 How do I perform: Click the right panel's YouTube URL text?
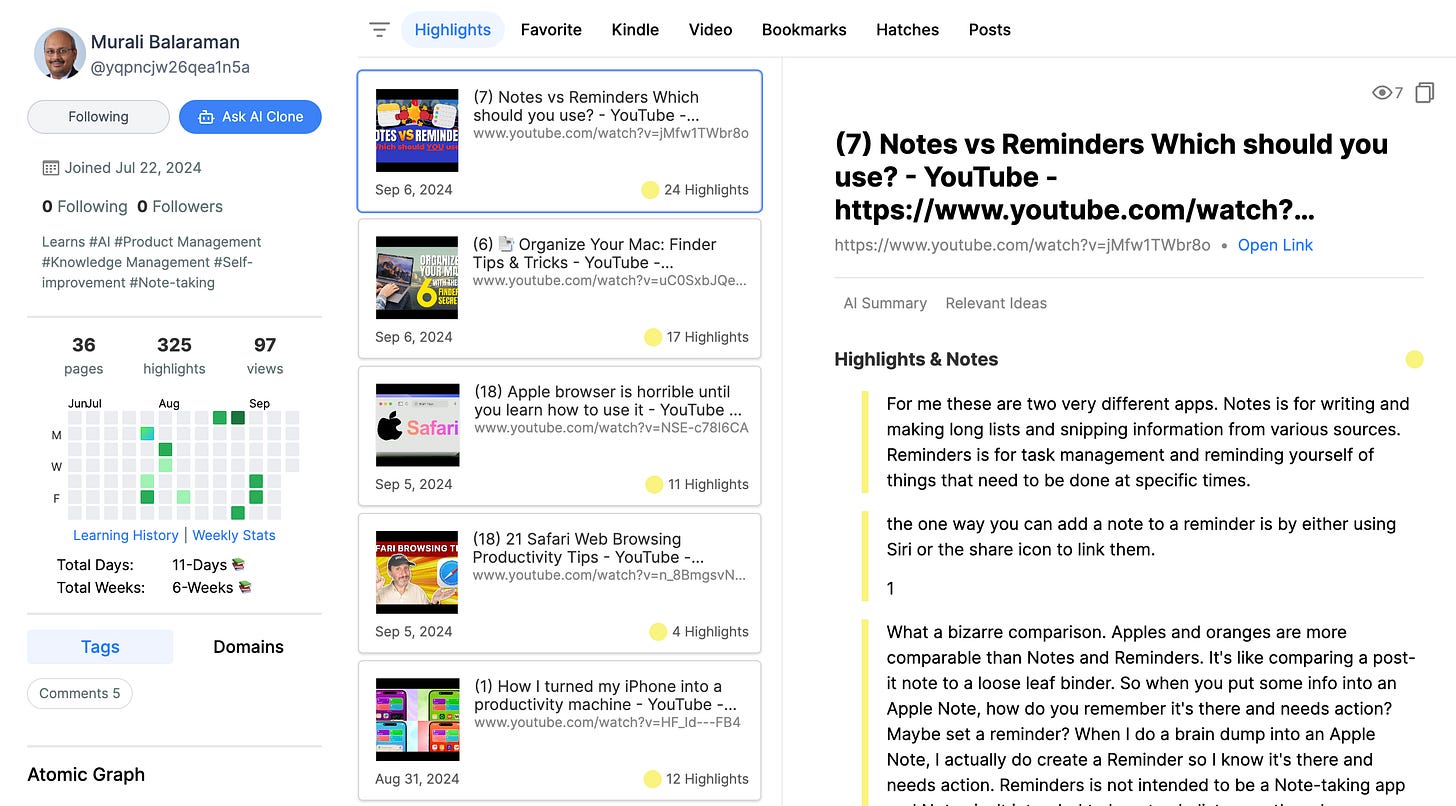click(x=1022, y=245)
